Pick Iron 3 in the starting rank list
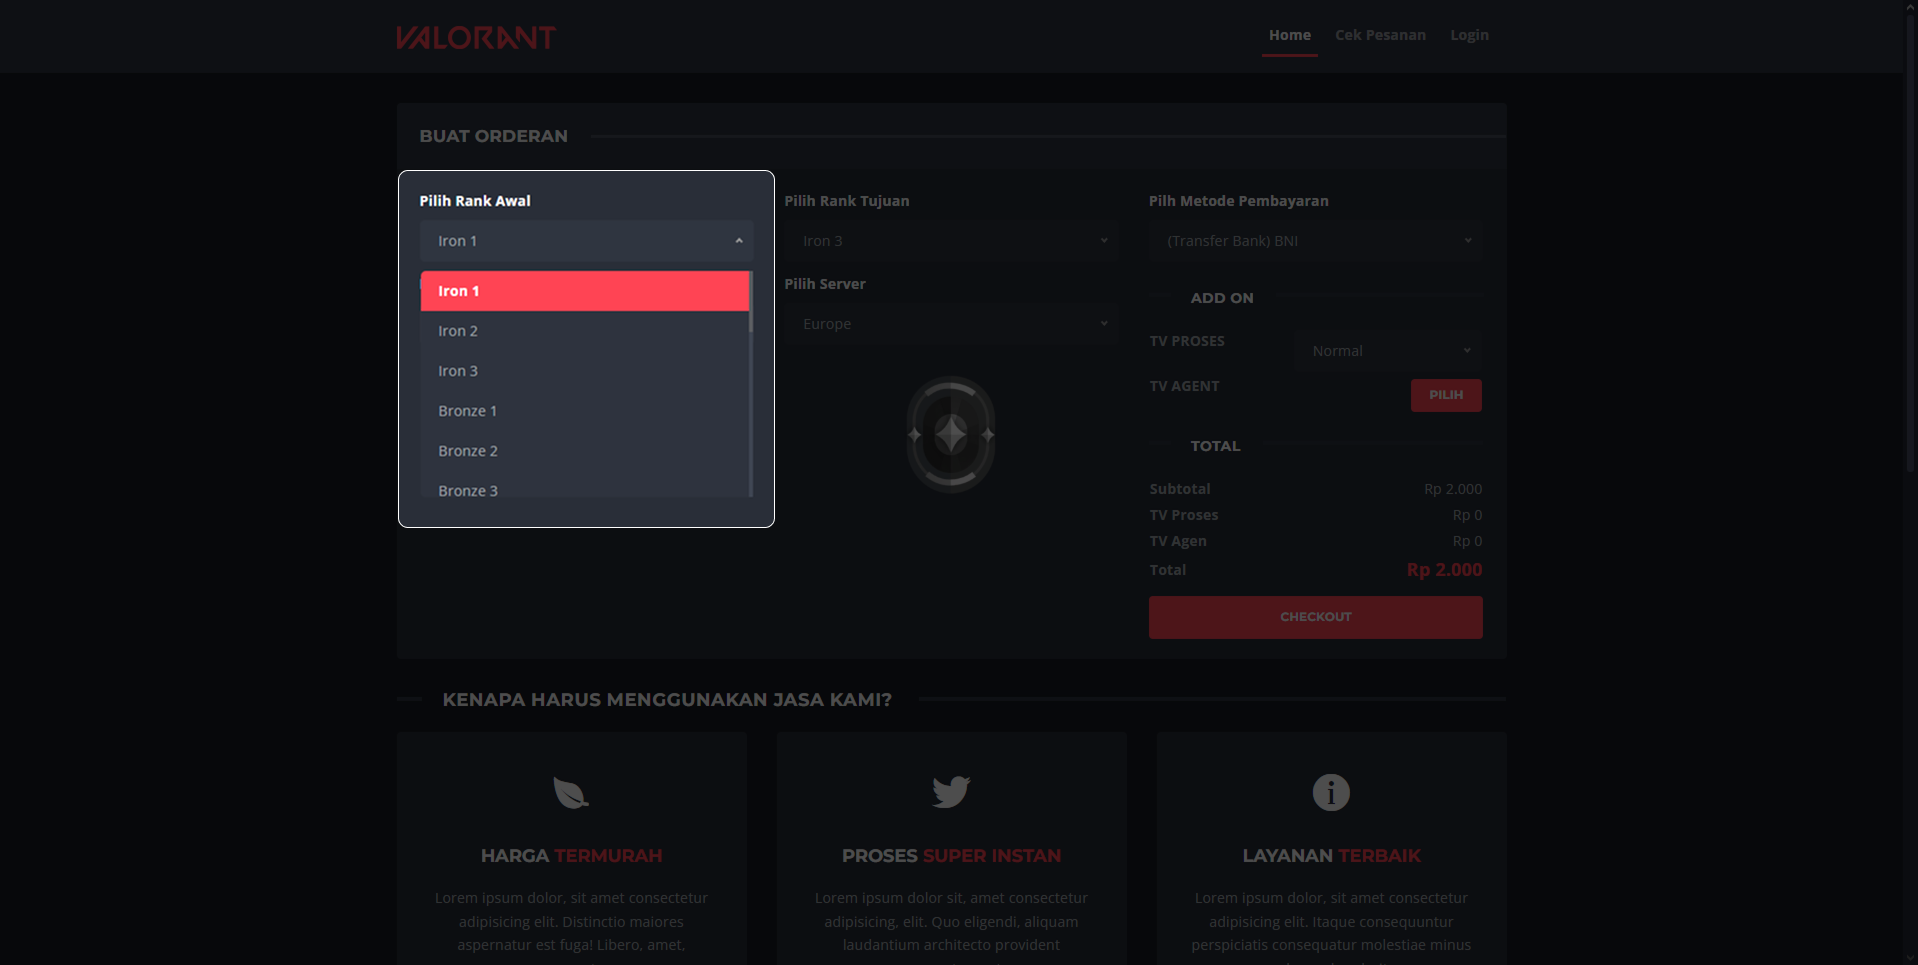 [x=584, y=371]
